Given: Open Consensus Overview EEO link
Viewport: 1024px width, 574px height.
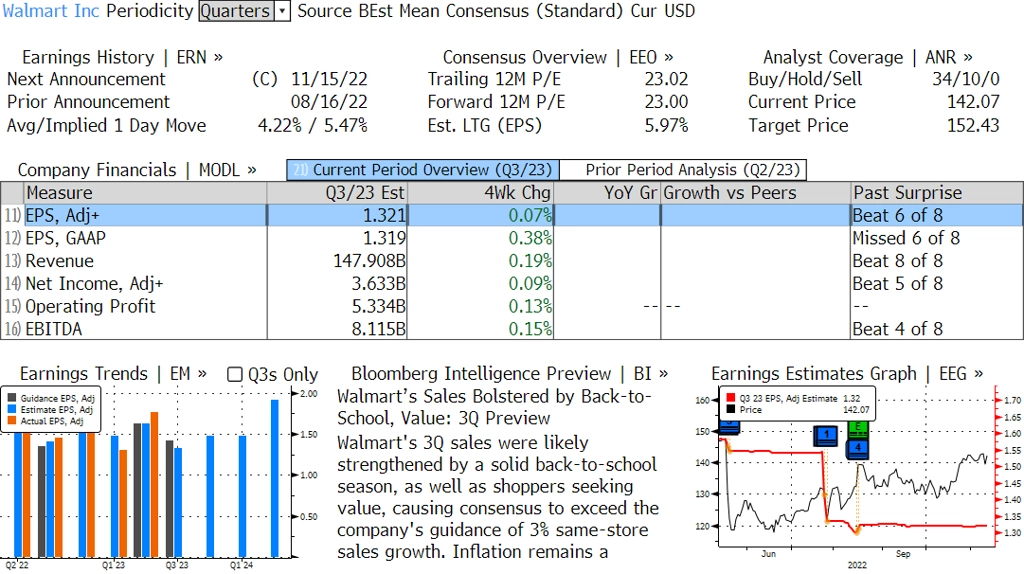Looking at the screenshot, I should [558, 57].
